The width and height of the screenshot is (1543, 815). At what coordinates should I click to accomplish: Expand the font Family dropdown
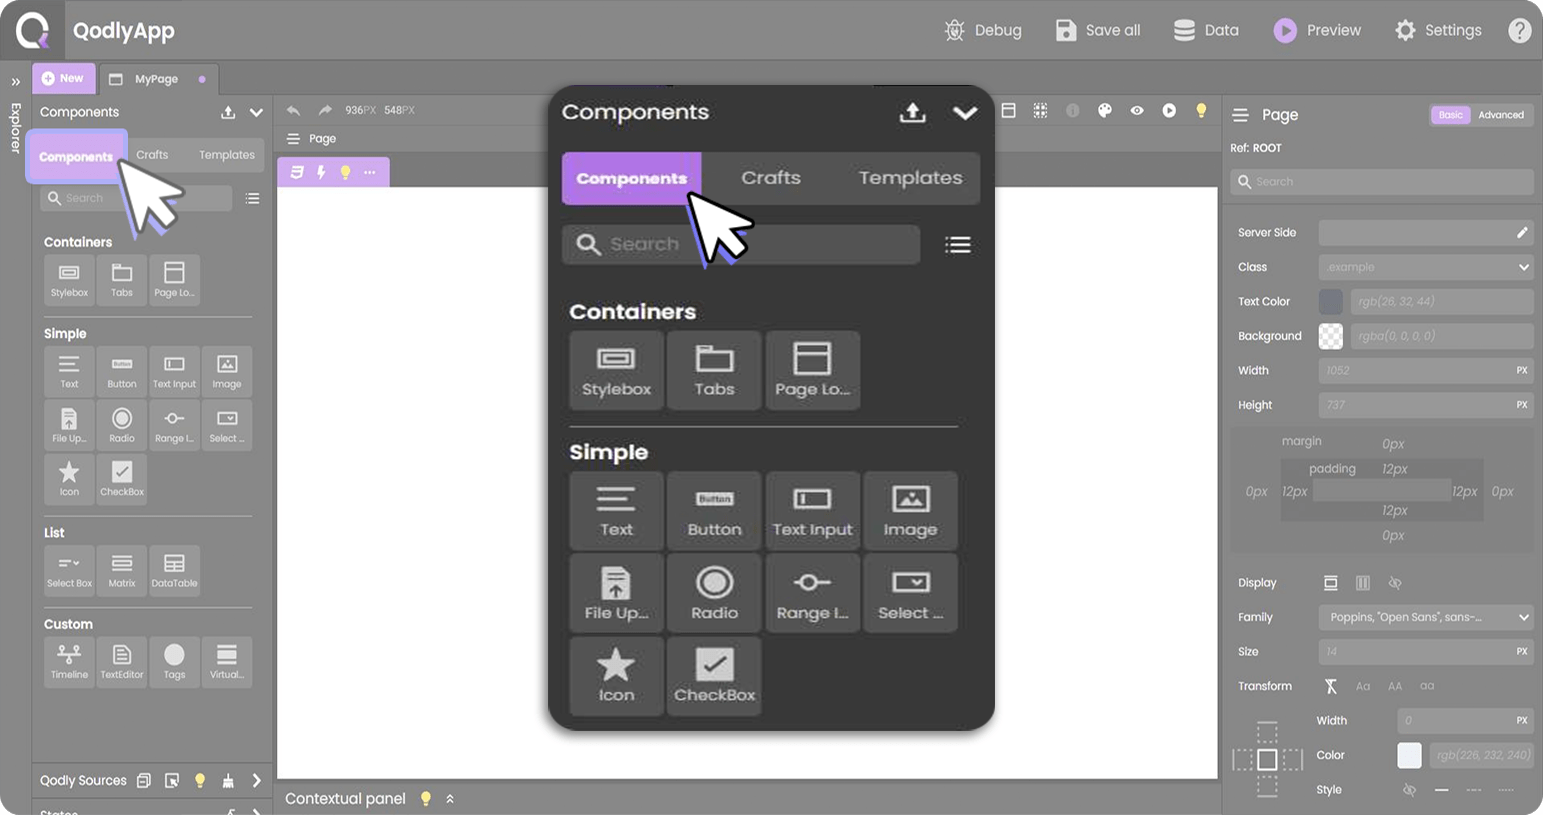1425,617
